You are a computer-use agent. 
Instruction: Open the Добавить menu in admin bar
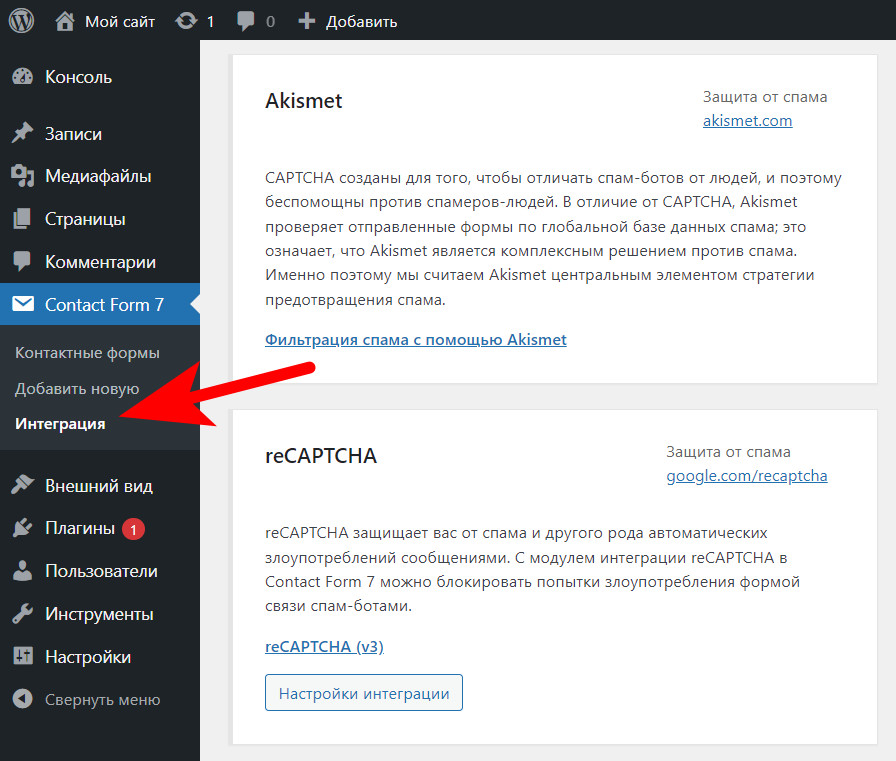pyautogui.click(x=361, y=22)
